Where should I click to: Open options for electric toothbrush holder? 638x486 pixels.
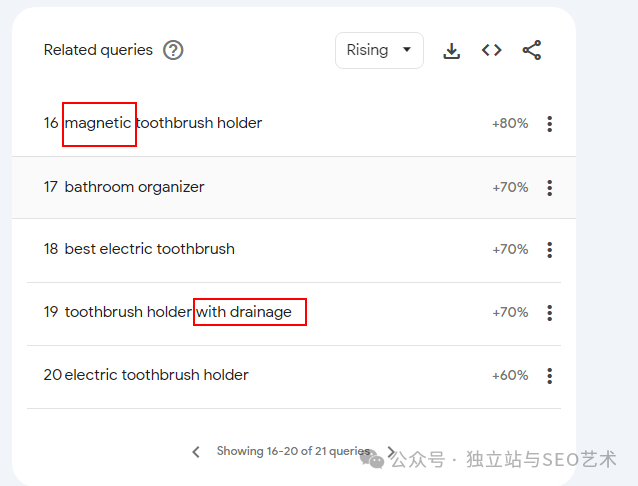(x=549, y=375)
